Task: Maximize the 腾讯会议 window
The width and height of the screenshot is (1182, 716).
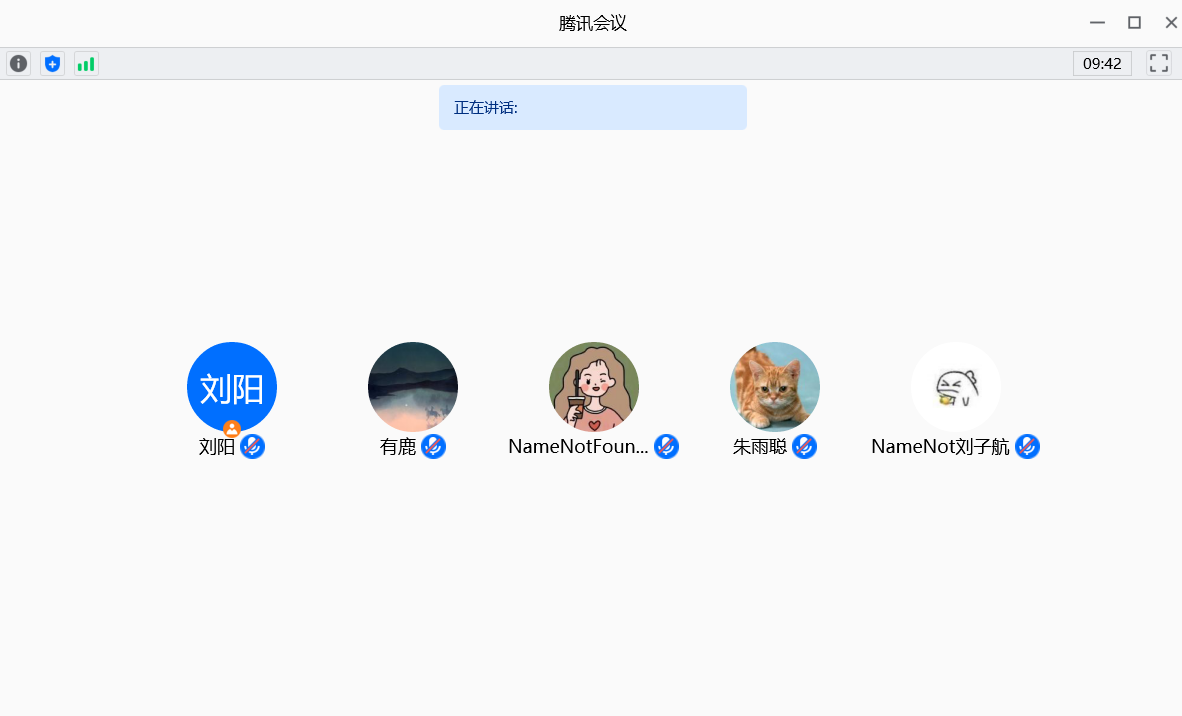Action: (x=1134, y=23)
